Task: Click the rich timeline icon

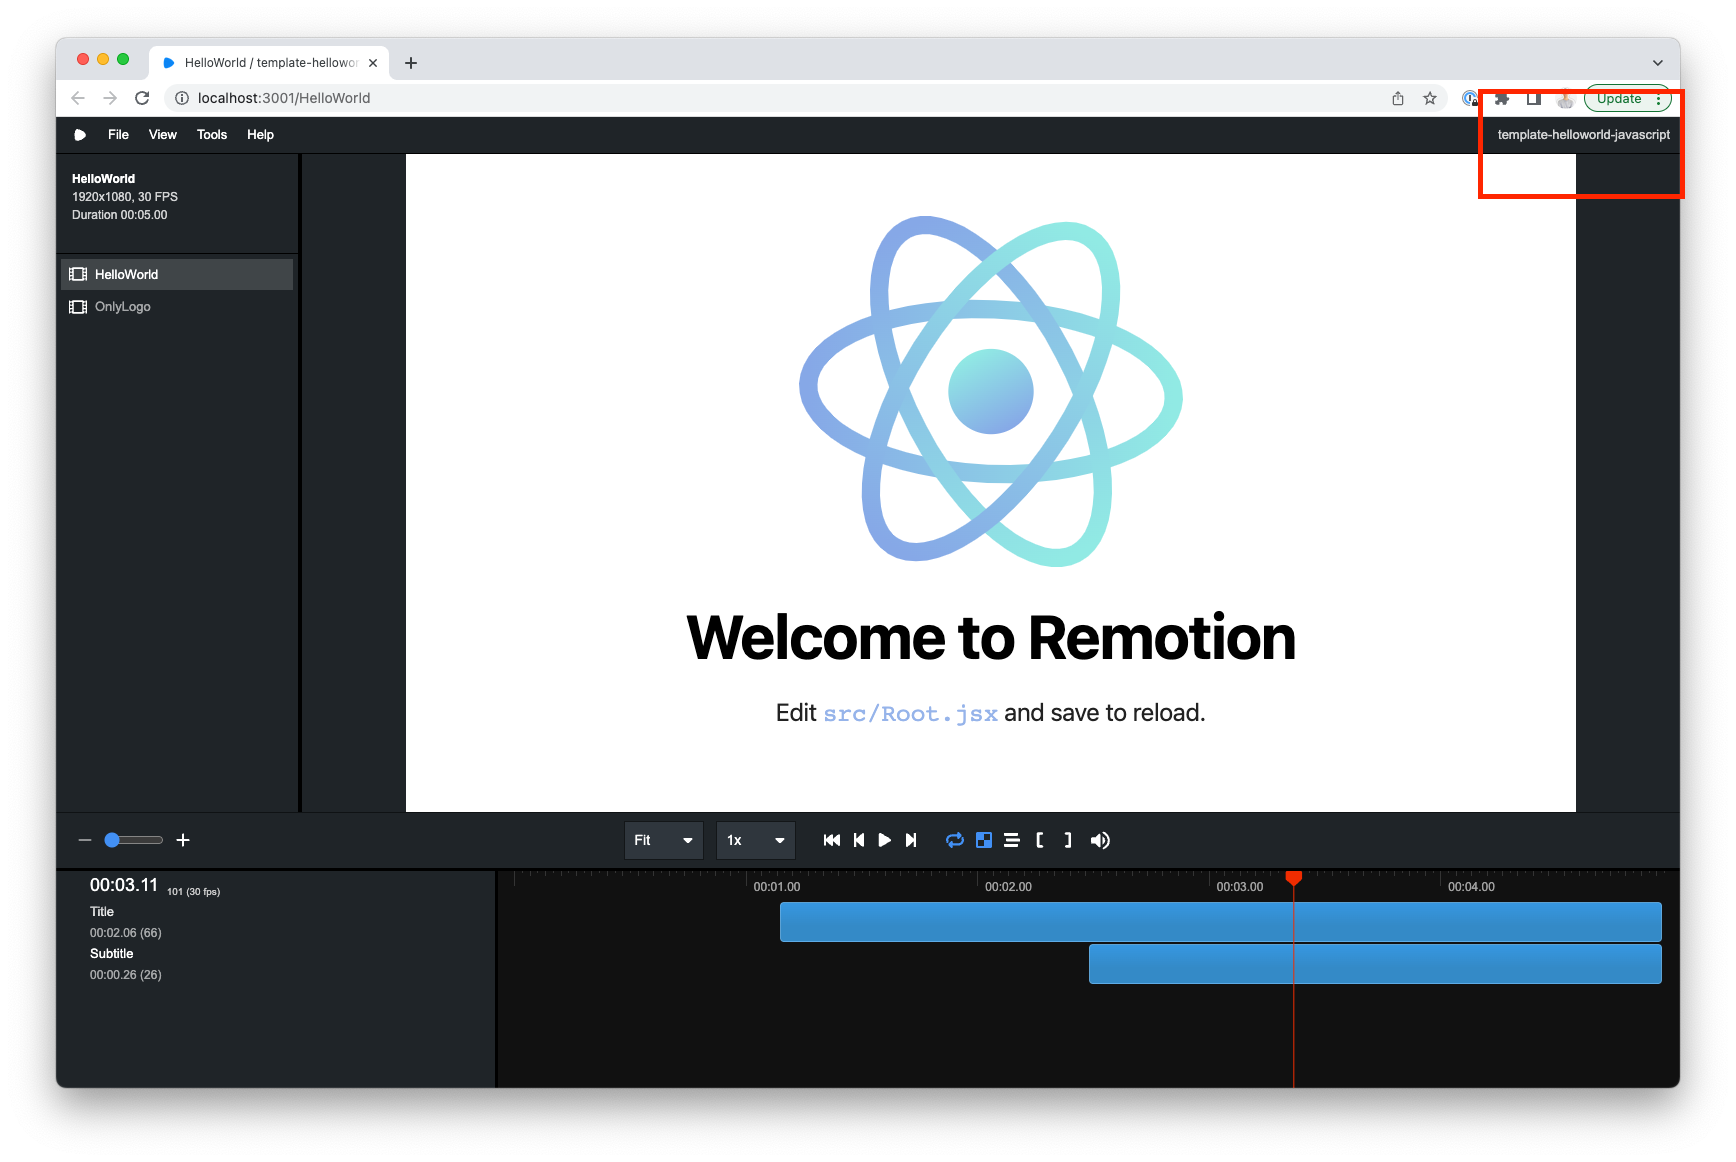Action: coord(1011,840)
